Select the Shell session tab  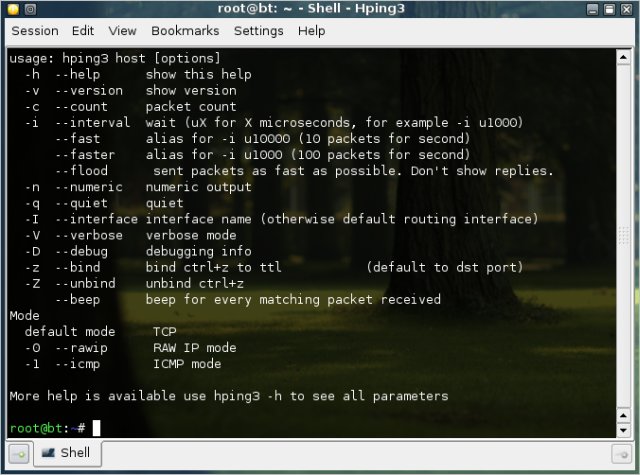[x=67, y=453]
